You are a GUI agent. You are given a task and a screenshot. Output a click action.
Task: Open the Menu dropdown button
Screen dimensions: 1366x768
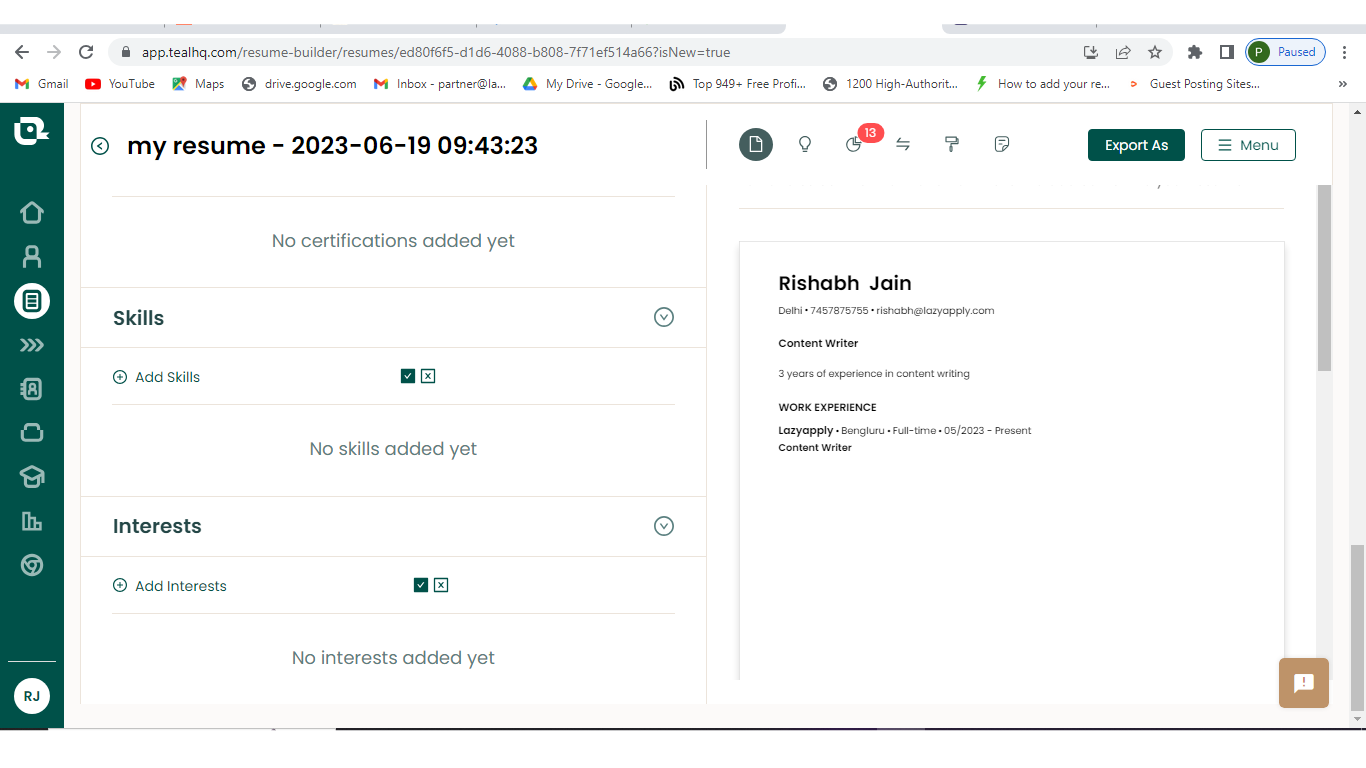coord(1248,145)
